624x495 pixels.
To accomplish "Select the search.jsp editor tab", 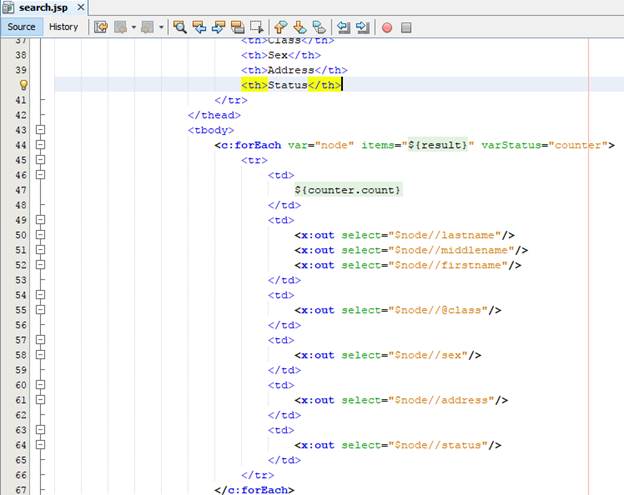I will [43, 7].
